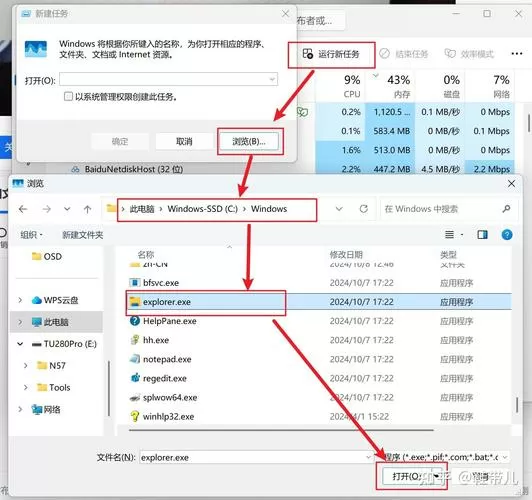Select the OSD folder in the navigation pane
This screenshot has width=532, height=500.
tap(47, 256)
